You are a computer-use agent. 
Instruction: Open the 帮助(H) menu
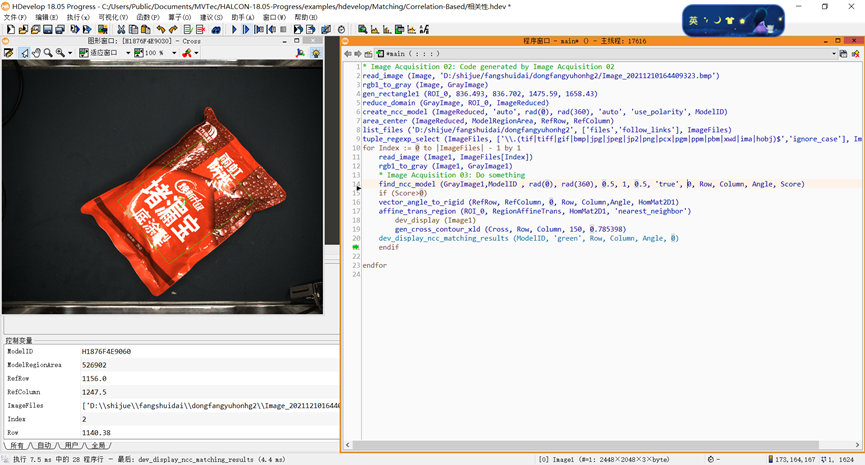(306, 17)
